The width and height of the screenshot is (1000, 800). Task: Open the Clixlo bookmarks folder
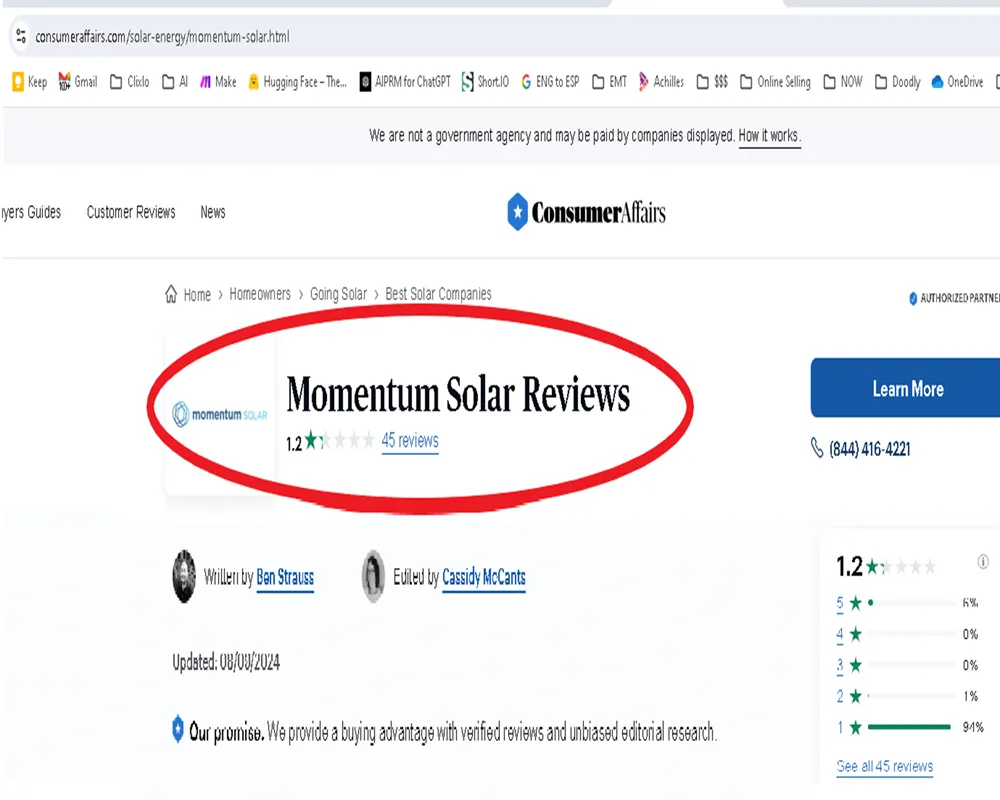[129, 82]
